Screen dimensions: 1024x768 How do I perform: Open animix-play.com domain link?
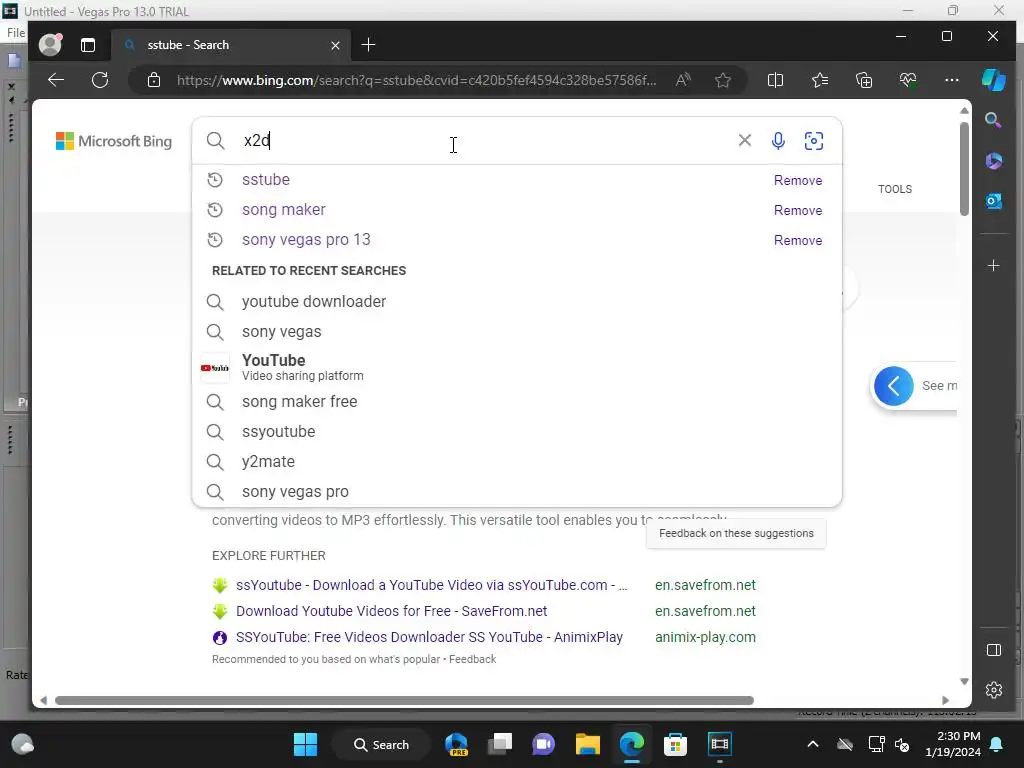pyautogui.click(x=705, y=637)
